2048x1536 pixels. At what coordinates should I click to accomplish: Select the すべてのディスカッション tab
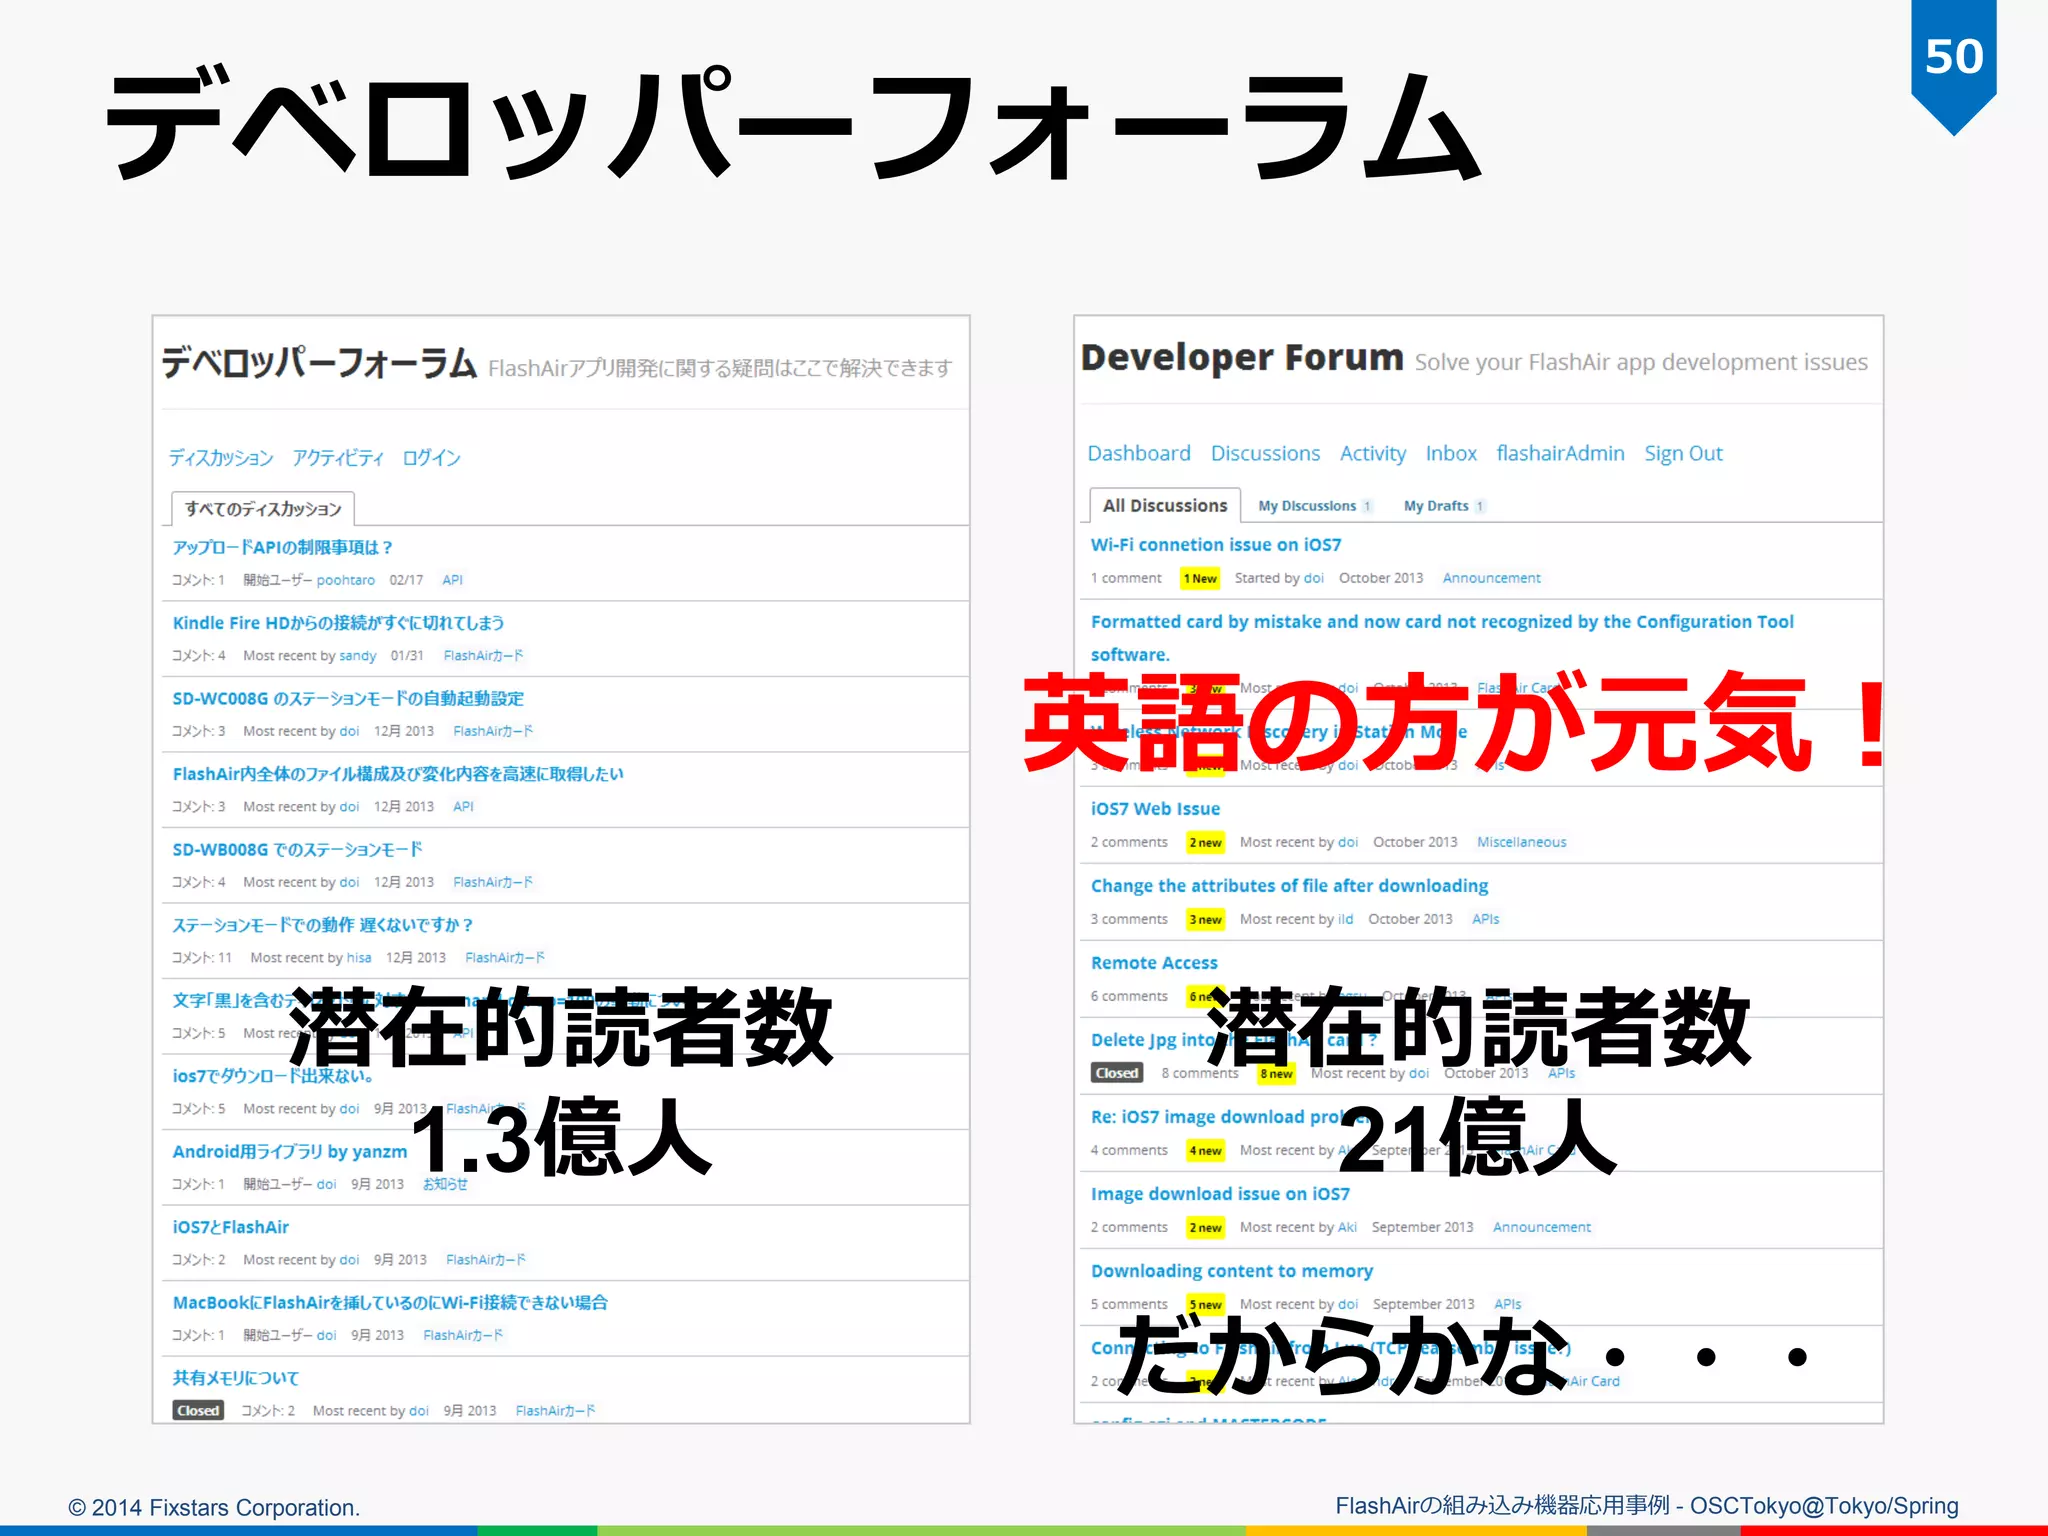point(263,509)
